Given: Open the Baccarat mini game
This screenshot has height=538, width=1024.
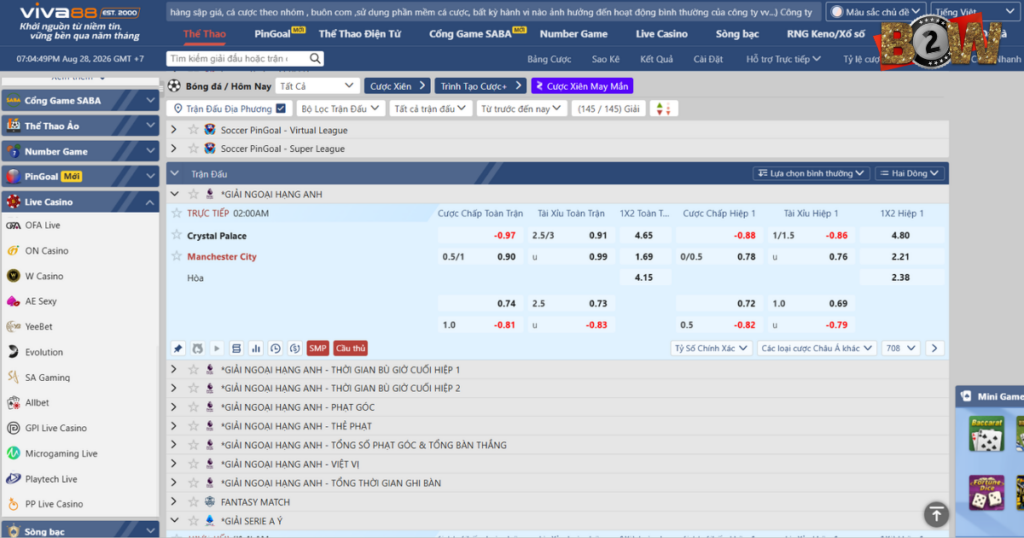Looking at the screenshot, I should pos(986,434).
